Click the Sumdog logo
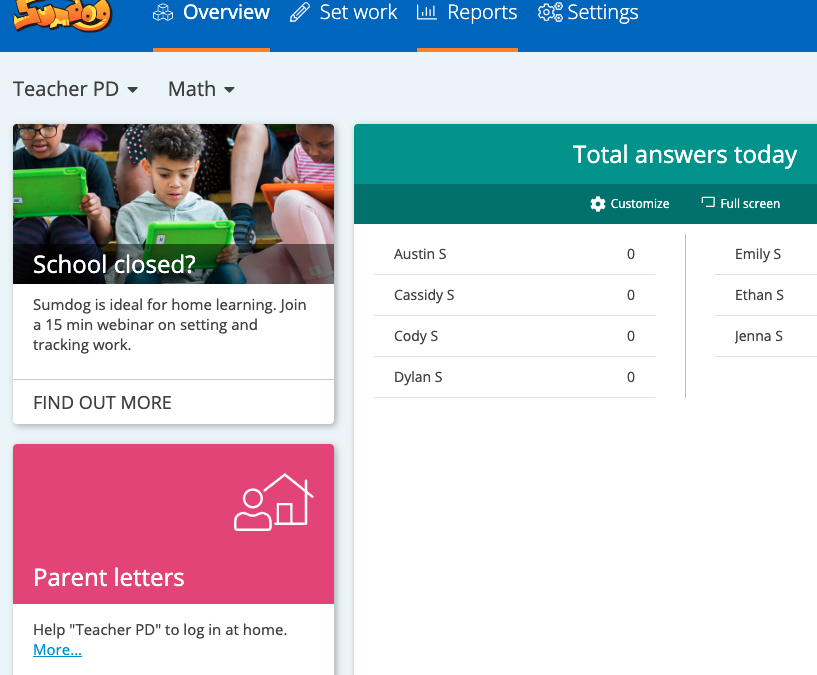The width and height of the screenshot is (817, 675). click(63, 15)
